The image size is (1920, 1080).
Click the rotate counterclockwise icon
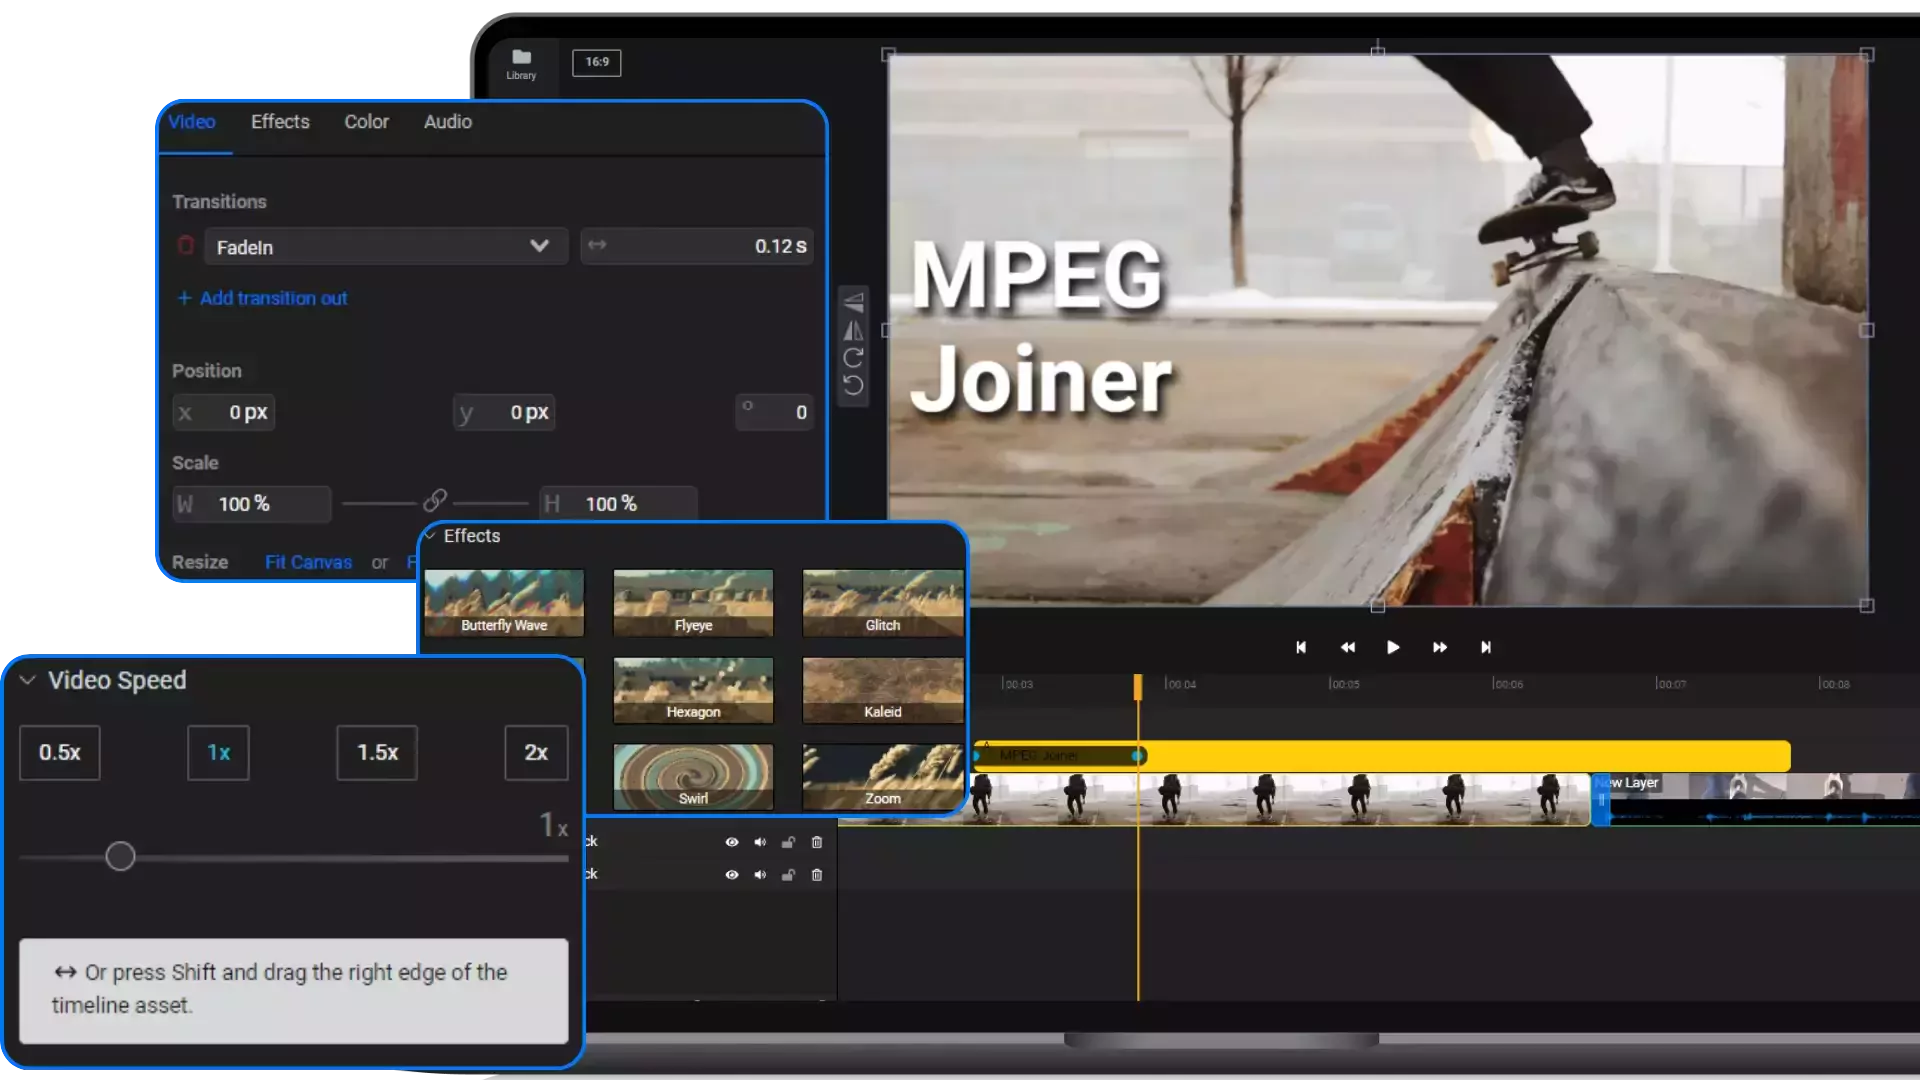[853, 385]
